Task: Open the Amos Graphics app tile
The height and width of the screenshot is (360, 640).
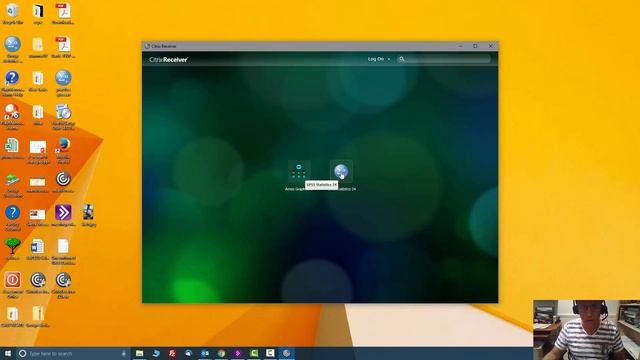Action: click(x=299, y=171)
